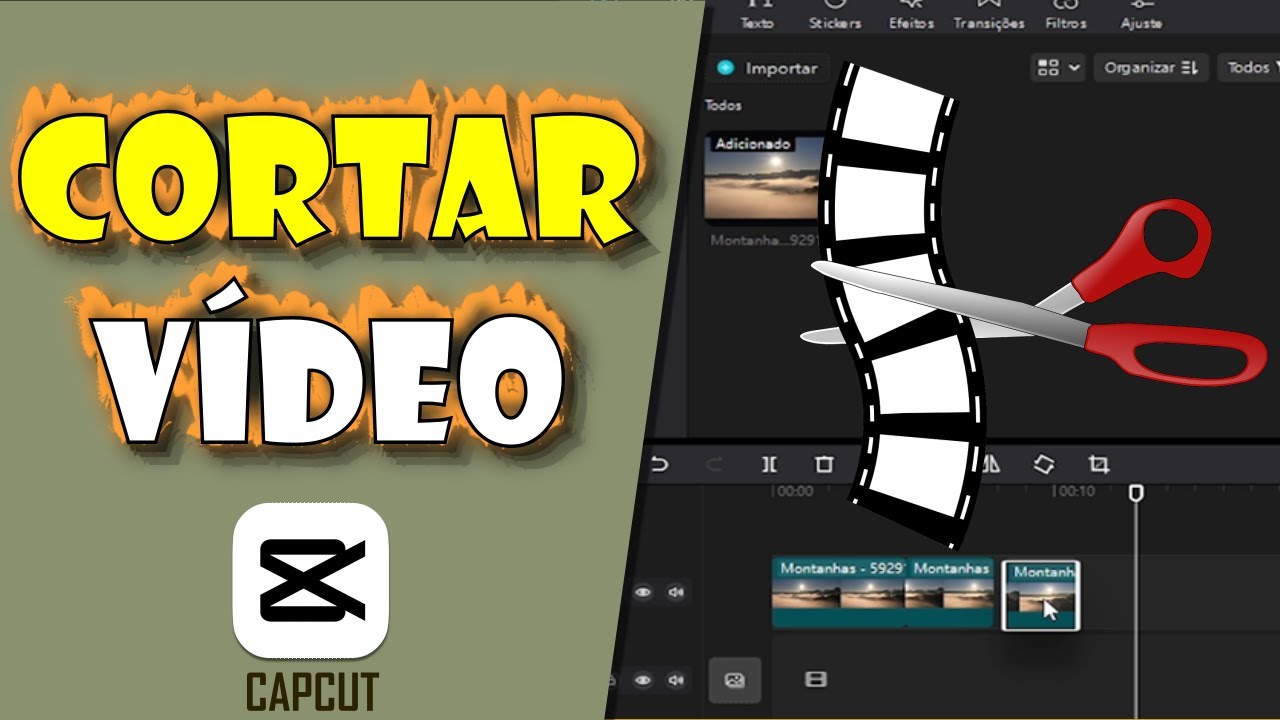Mute the video clips track speaker icon
Viewport: 1280px width, 720px height.
(677, 593)
